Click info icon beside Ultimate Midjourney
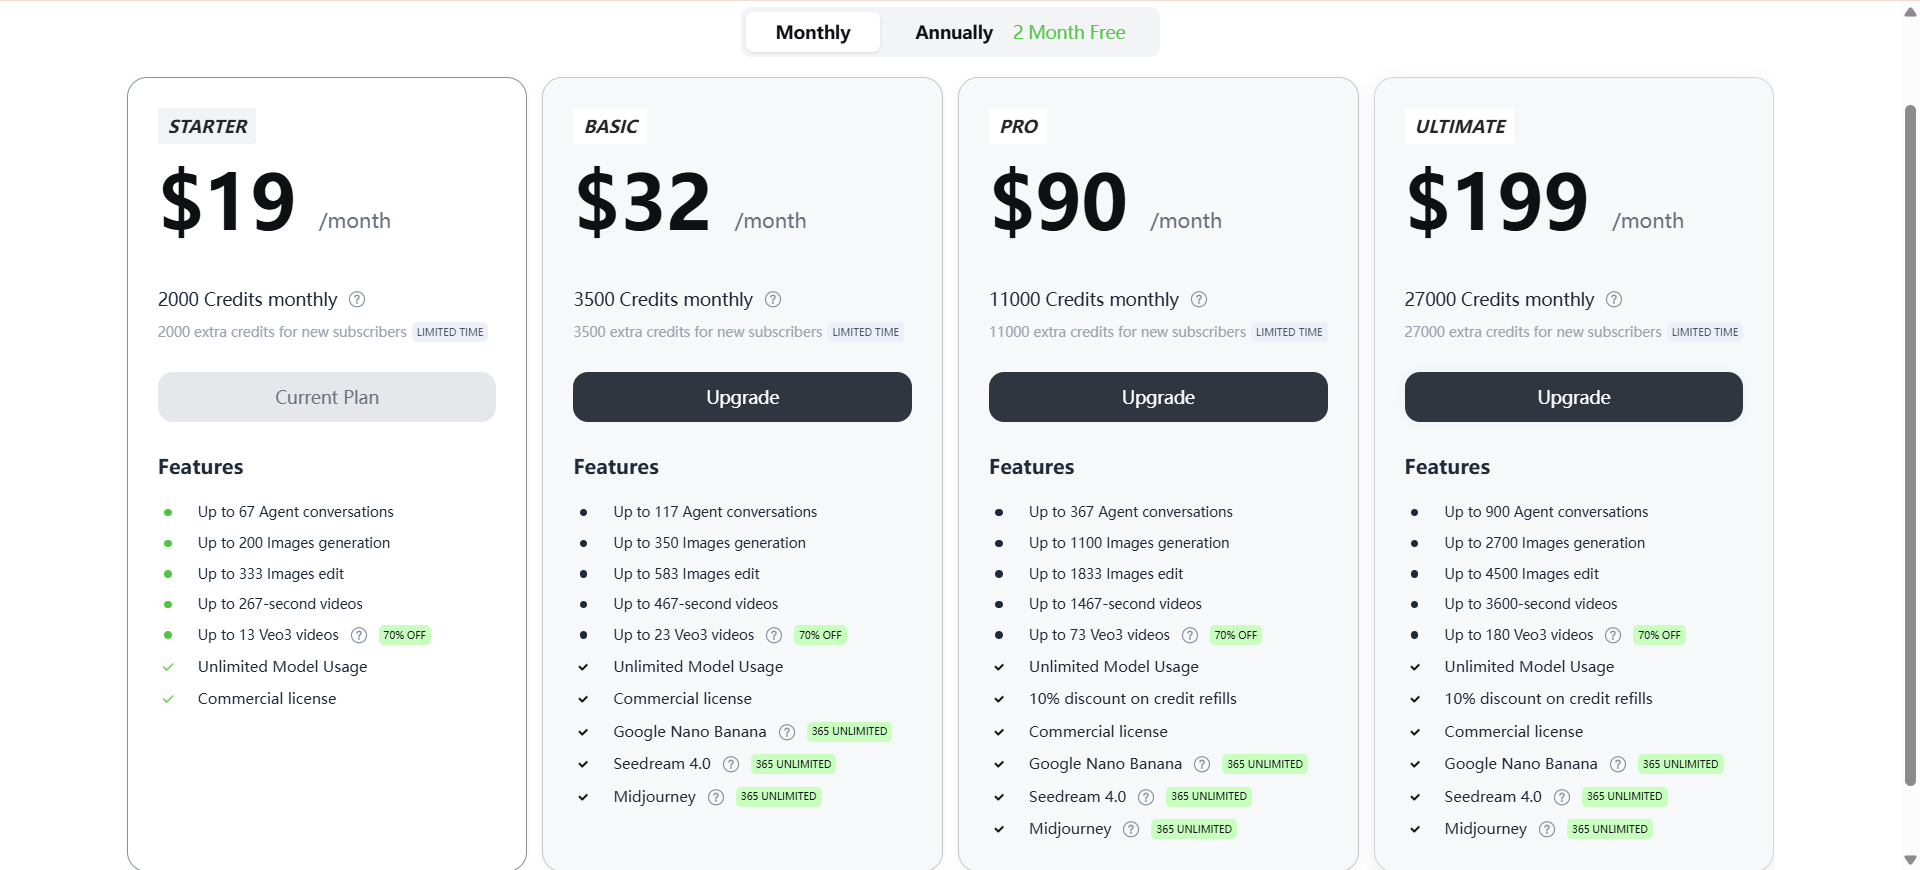 pos(1547,829)
